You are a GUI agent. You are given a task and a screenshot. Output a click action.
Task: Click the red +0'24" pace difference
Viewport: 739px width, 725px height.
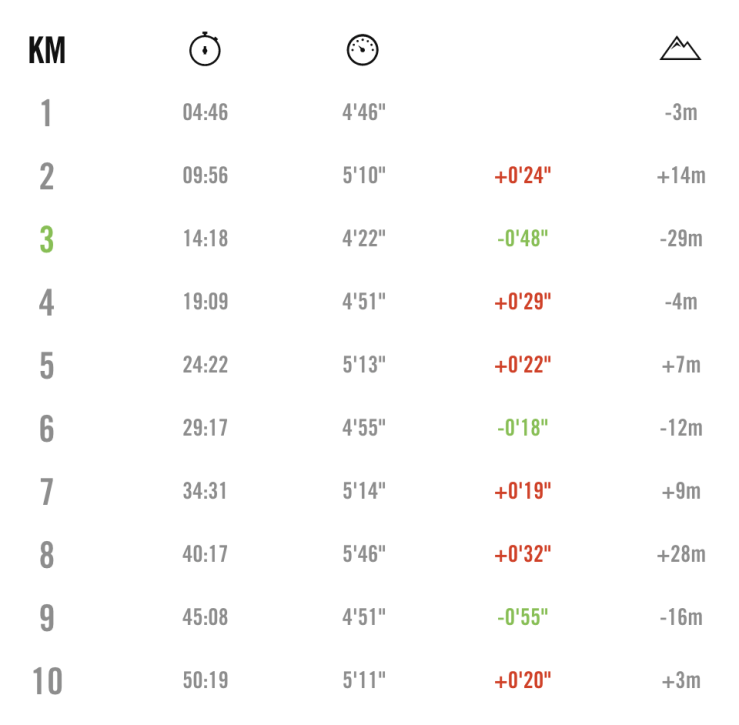[x=523, y=176]
